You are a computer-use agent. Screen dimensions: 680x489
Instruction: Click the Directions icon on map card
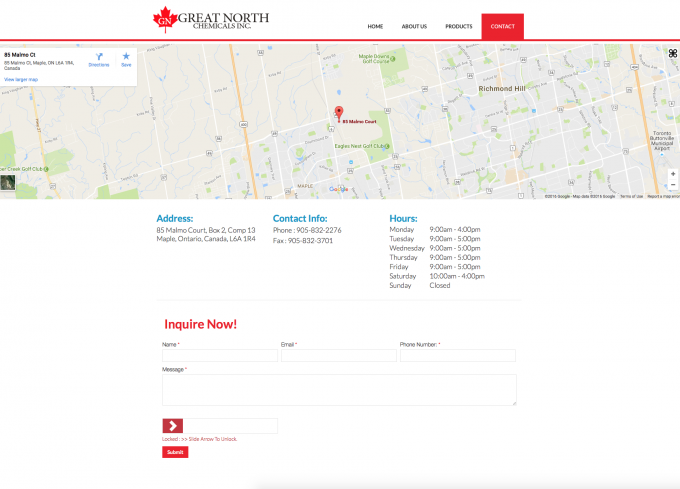pyautogui.click(x=99, y=58)
